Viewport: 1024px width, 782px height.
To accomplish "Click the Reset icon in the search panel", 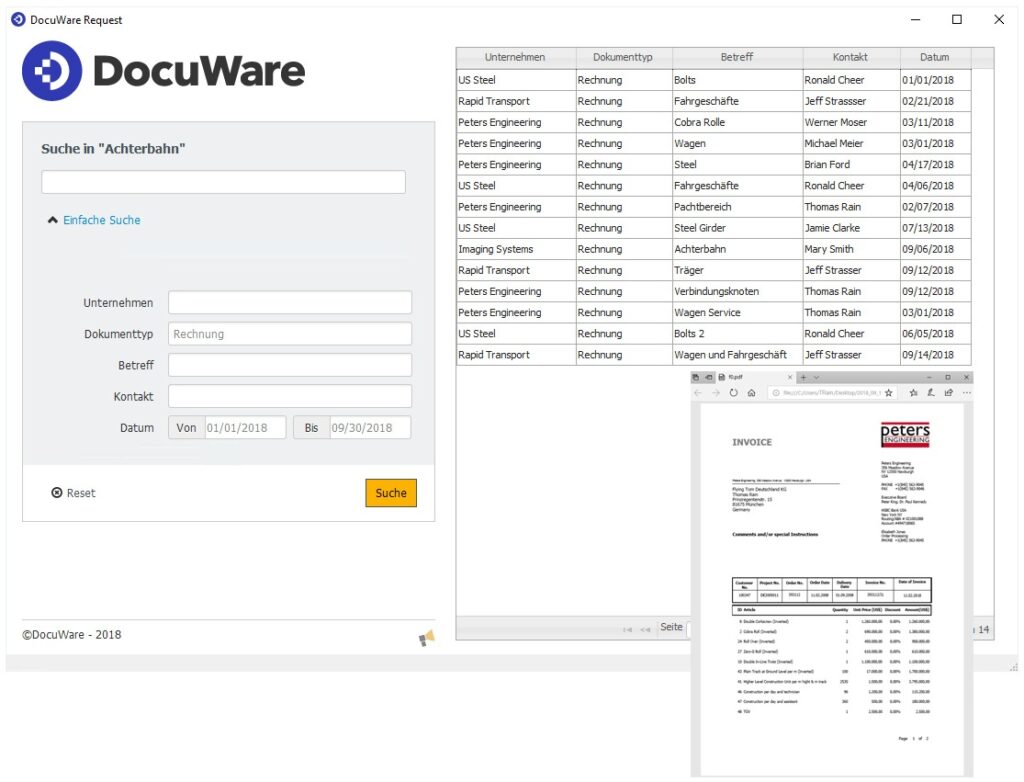I will coord(57,493).
